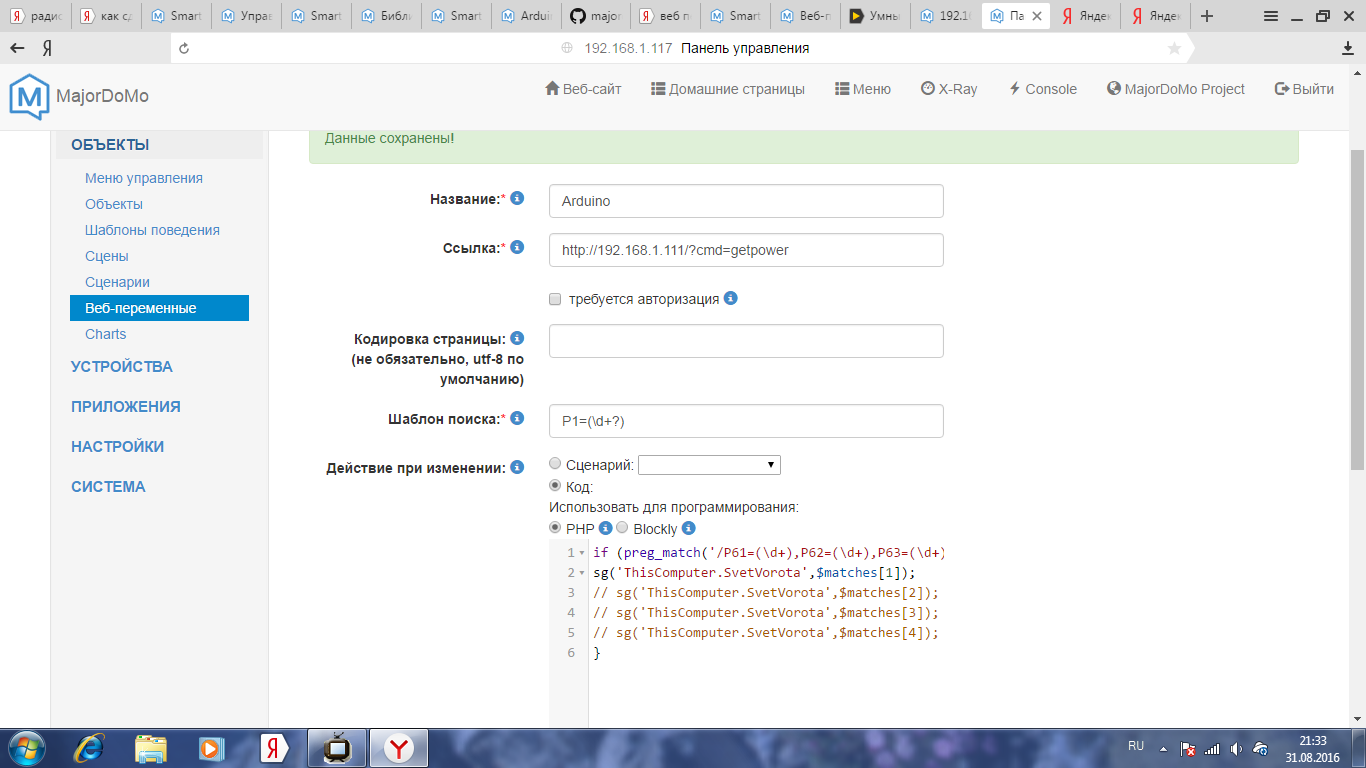This screenshot has width=1366, height=768.
Task: Open Сценарии sidebar link
Action: coord(117,282)
